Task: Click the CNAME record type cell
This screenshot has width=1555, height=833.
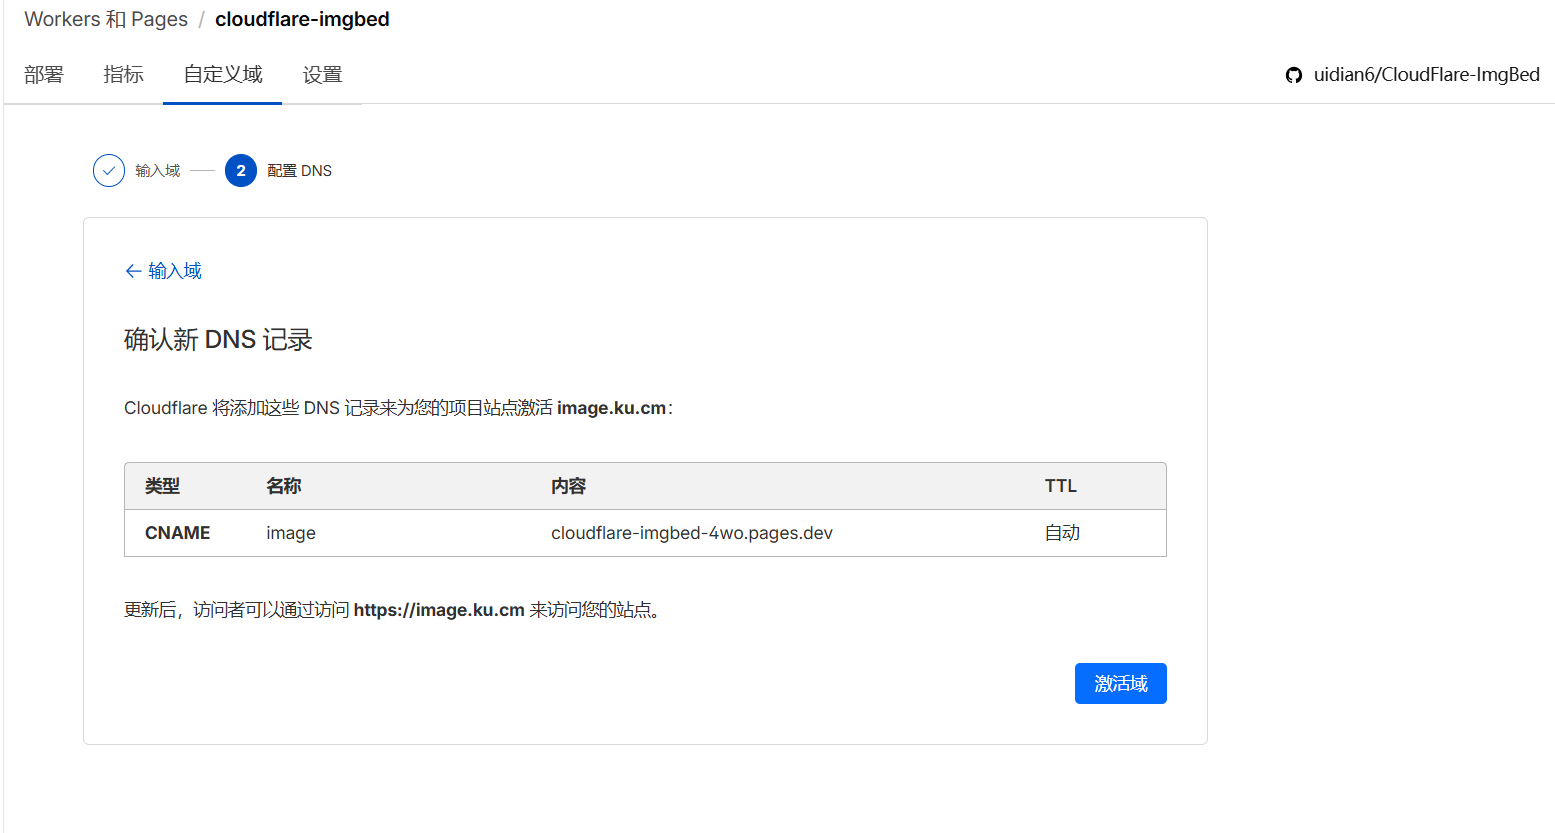Action: pos(178,533)
